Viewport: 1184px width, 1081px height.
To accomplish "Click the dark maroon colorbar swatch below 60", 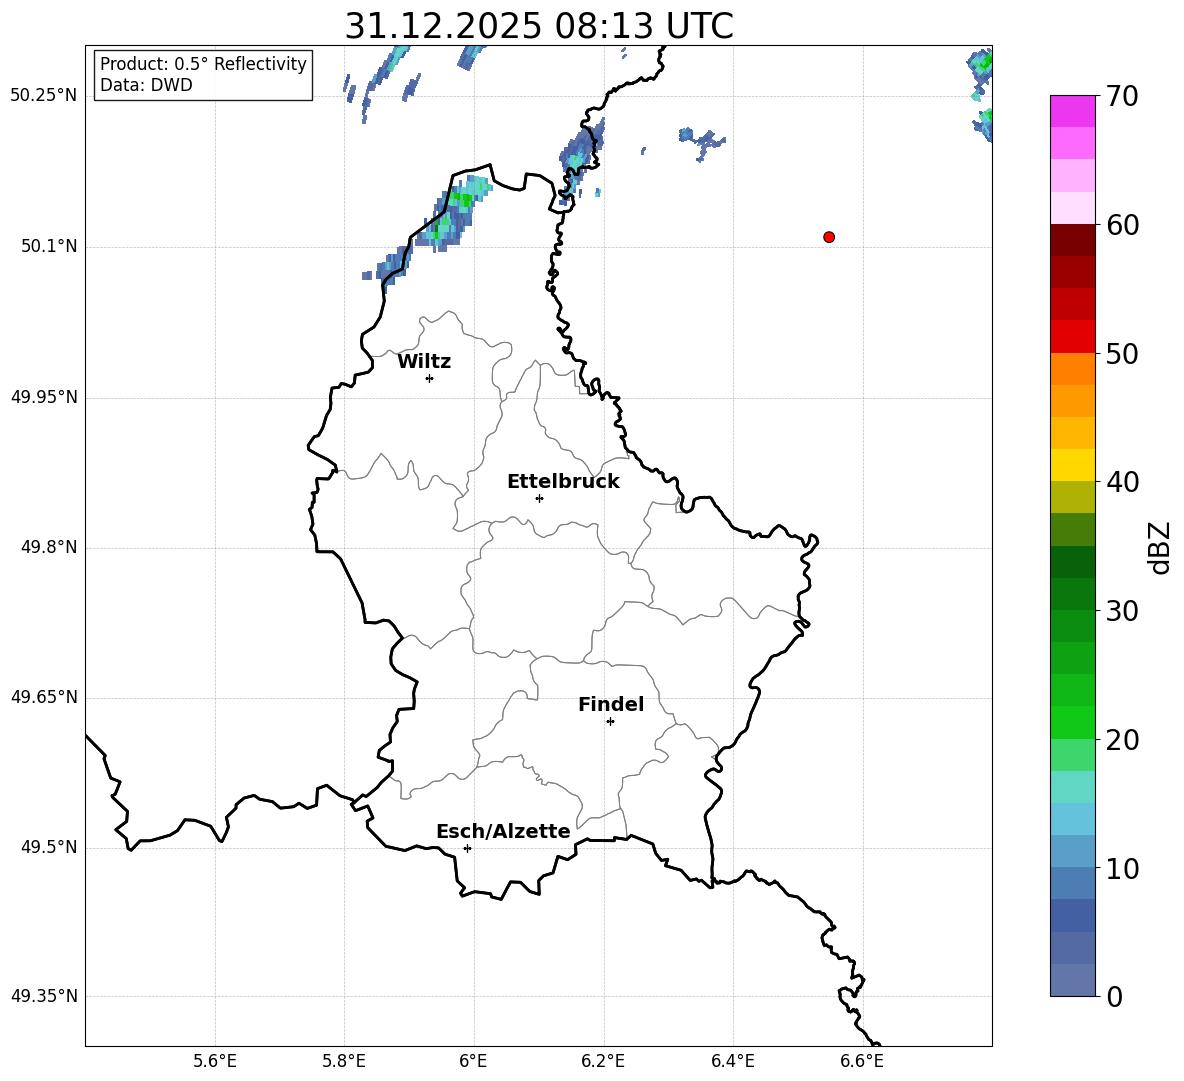I will pyautogui.click(x=1073, y=240).
